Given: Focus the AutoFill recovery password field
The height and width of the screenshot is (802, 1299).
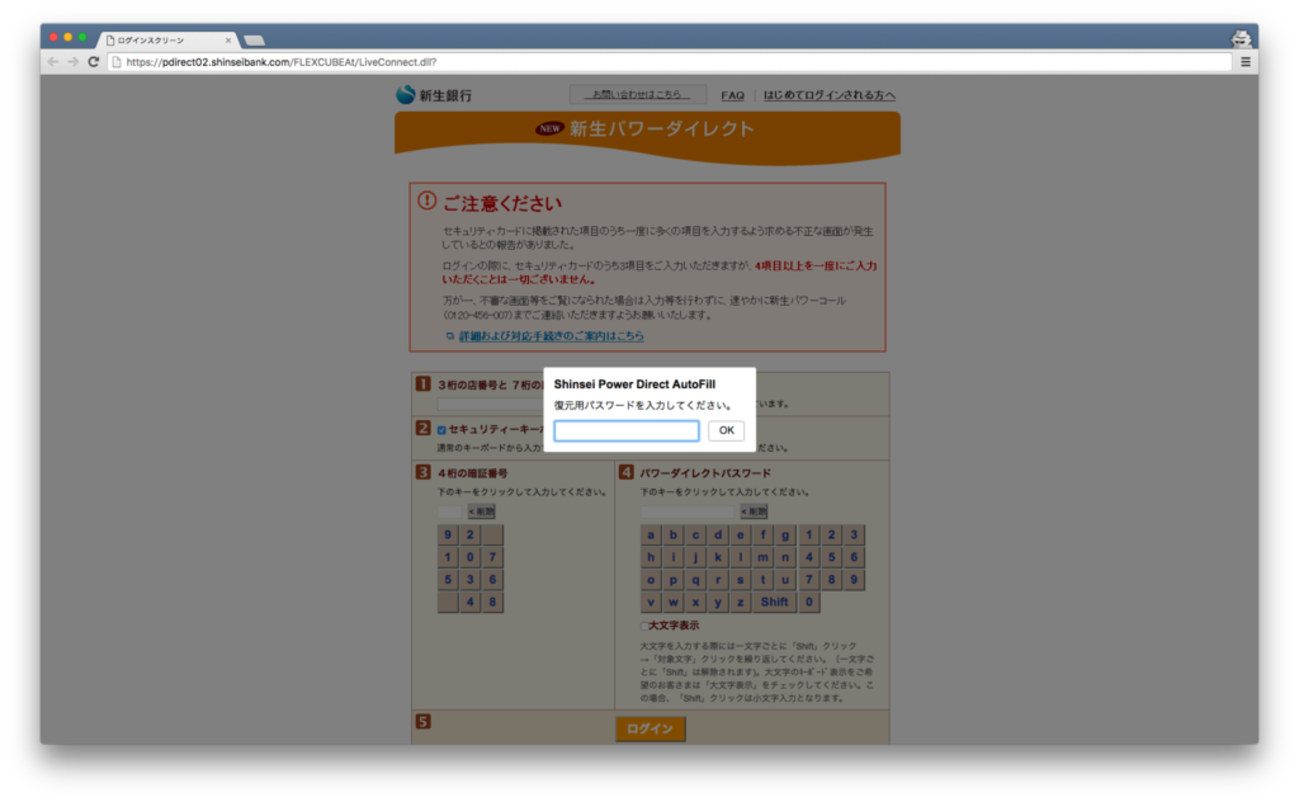Looking at the screenshot, I should [627, 430].
